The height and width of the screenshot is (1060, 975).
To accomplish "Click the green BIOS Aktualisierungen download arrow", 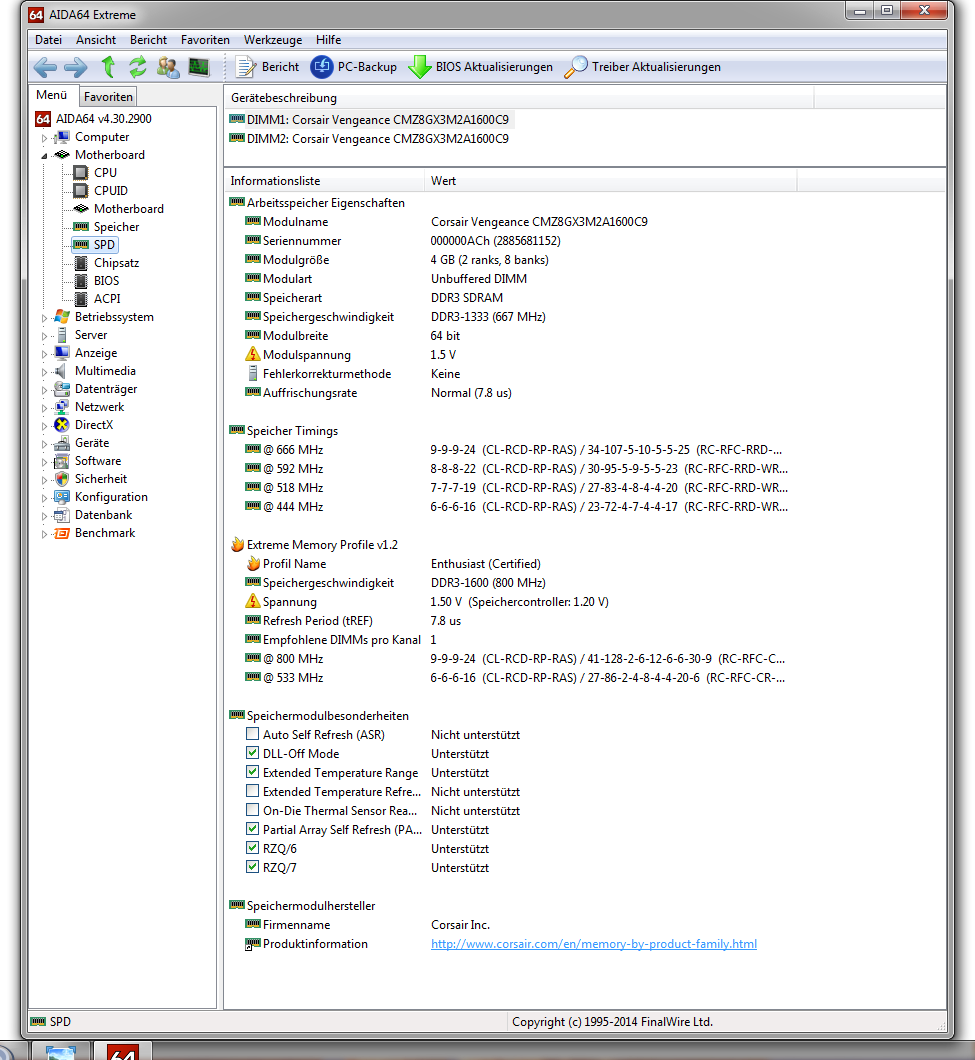I will (x=420, y=67).
